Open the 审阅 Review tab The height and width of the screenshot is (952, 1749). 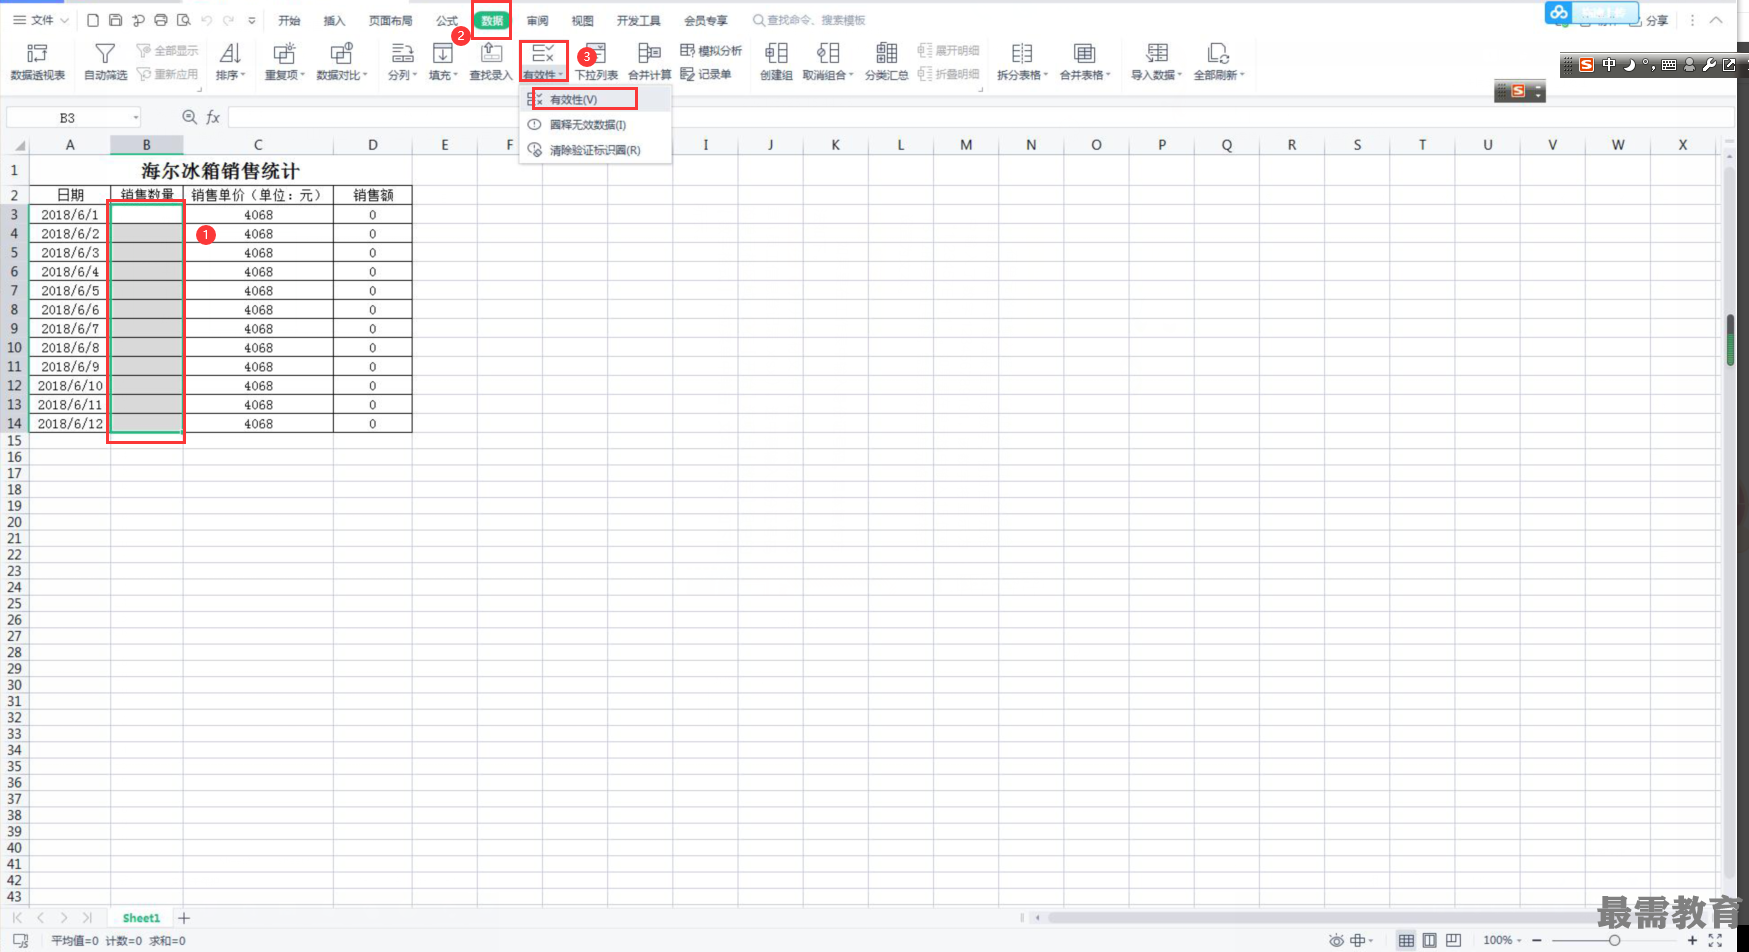[x=538, y=20]
